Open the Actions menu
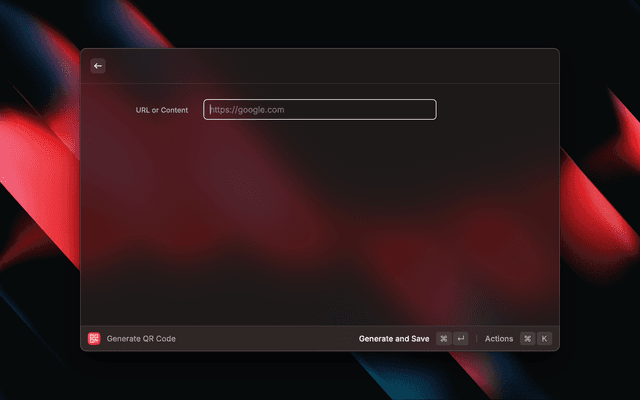Image resolution: width=640 pixels, height=400 pixels. [x=499, y=339]
